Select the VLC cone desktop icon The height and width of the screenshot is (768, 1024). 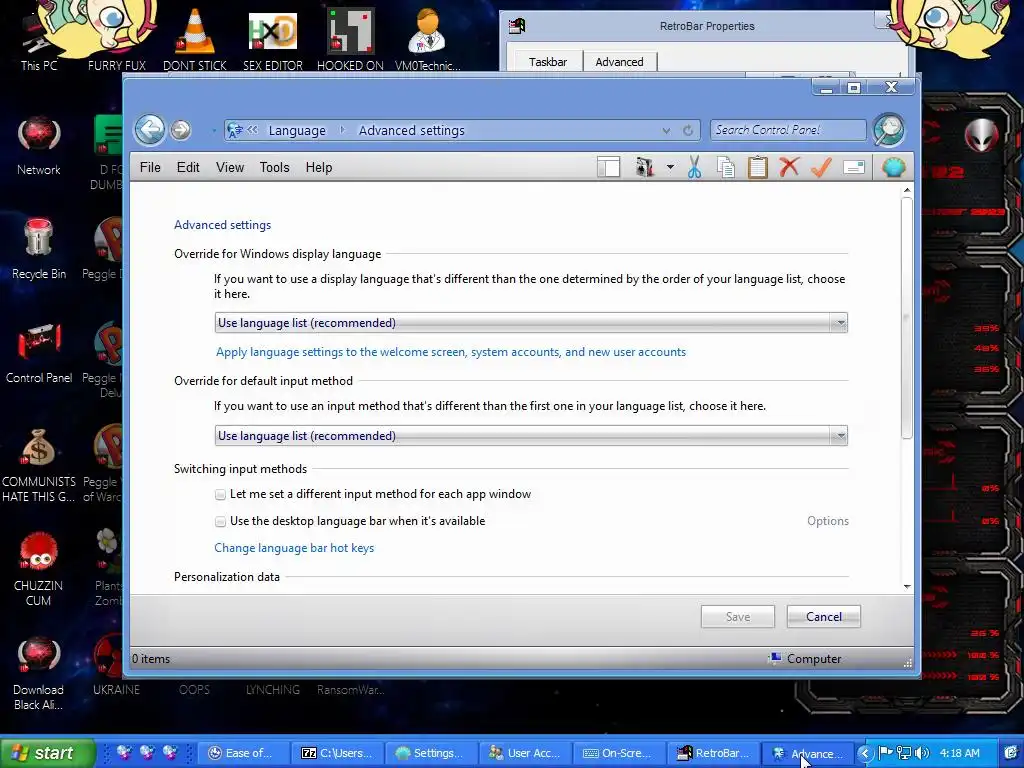tap(195, 39)
